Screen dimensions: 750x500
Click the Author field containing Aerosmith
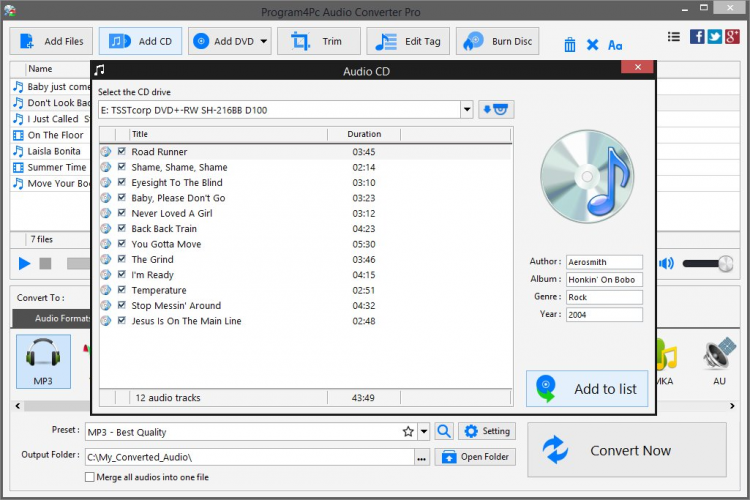[x=604, y=262]
